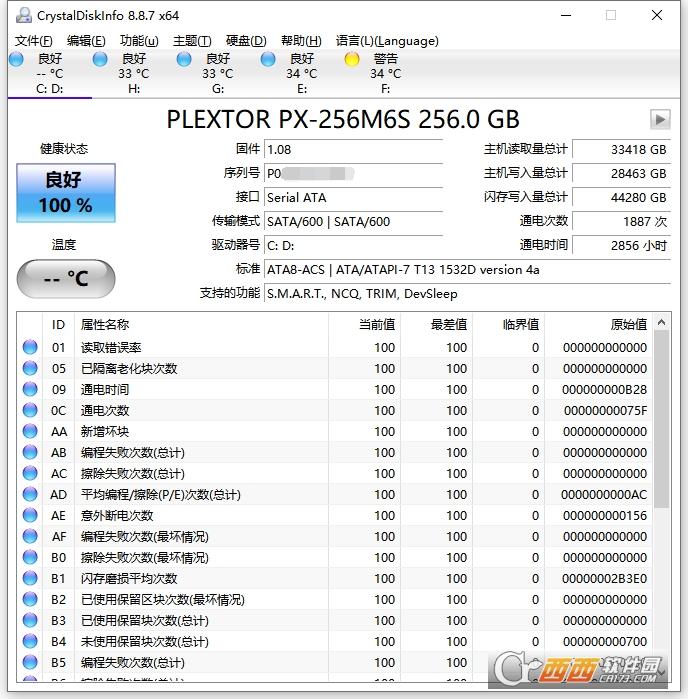Click the ID column header

(58, 325)
